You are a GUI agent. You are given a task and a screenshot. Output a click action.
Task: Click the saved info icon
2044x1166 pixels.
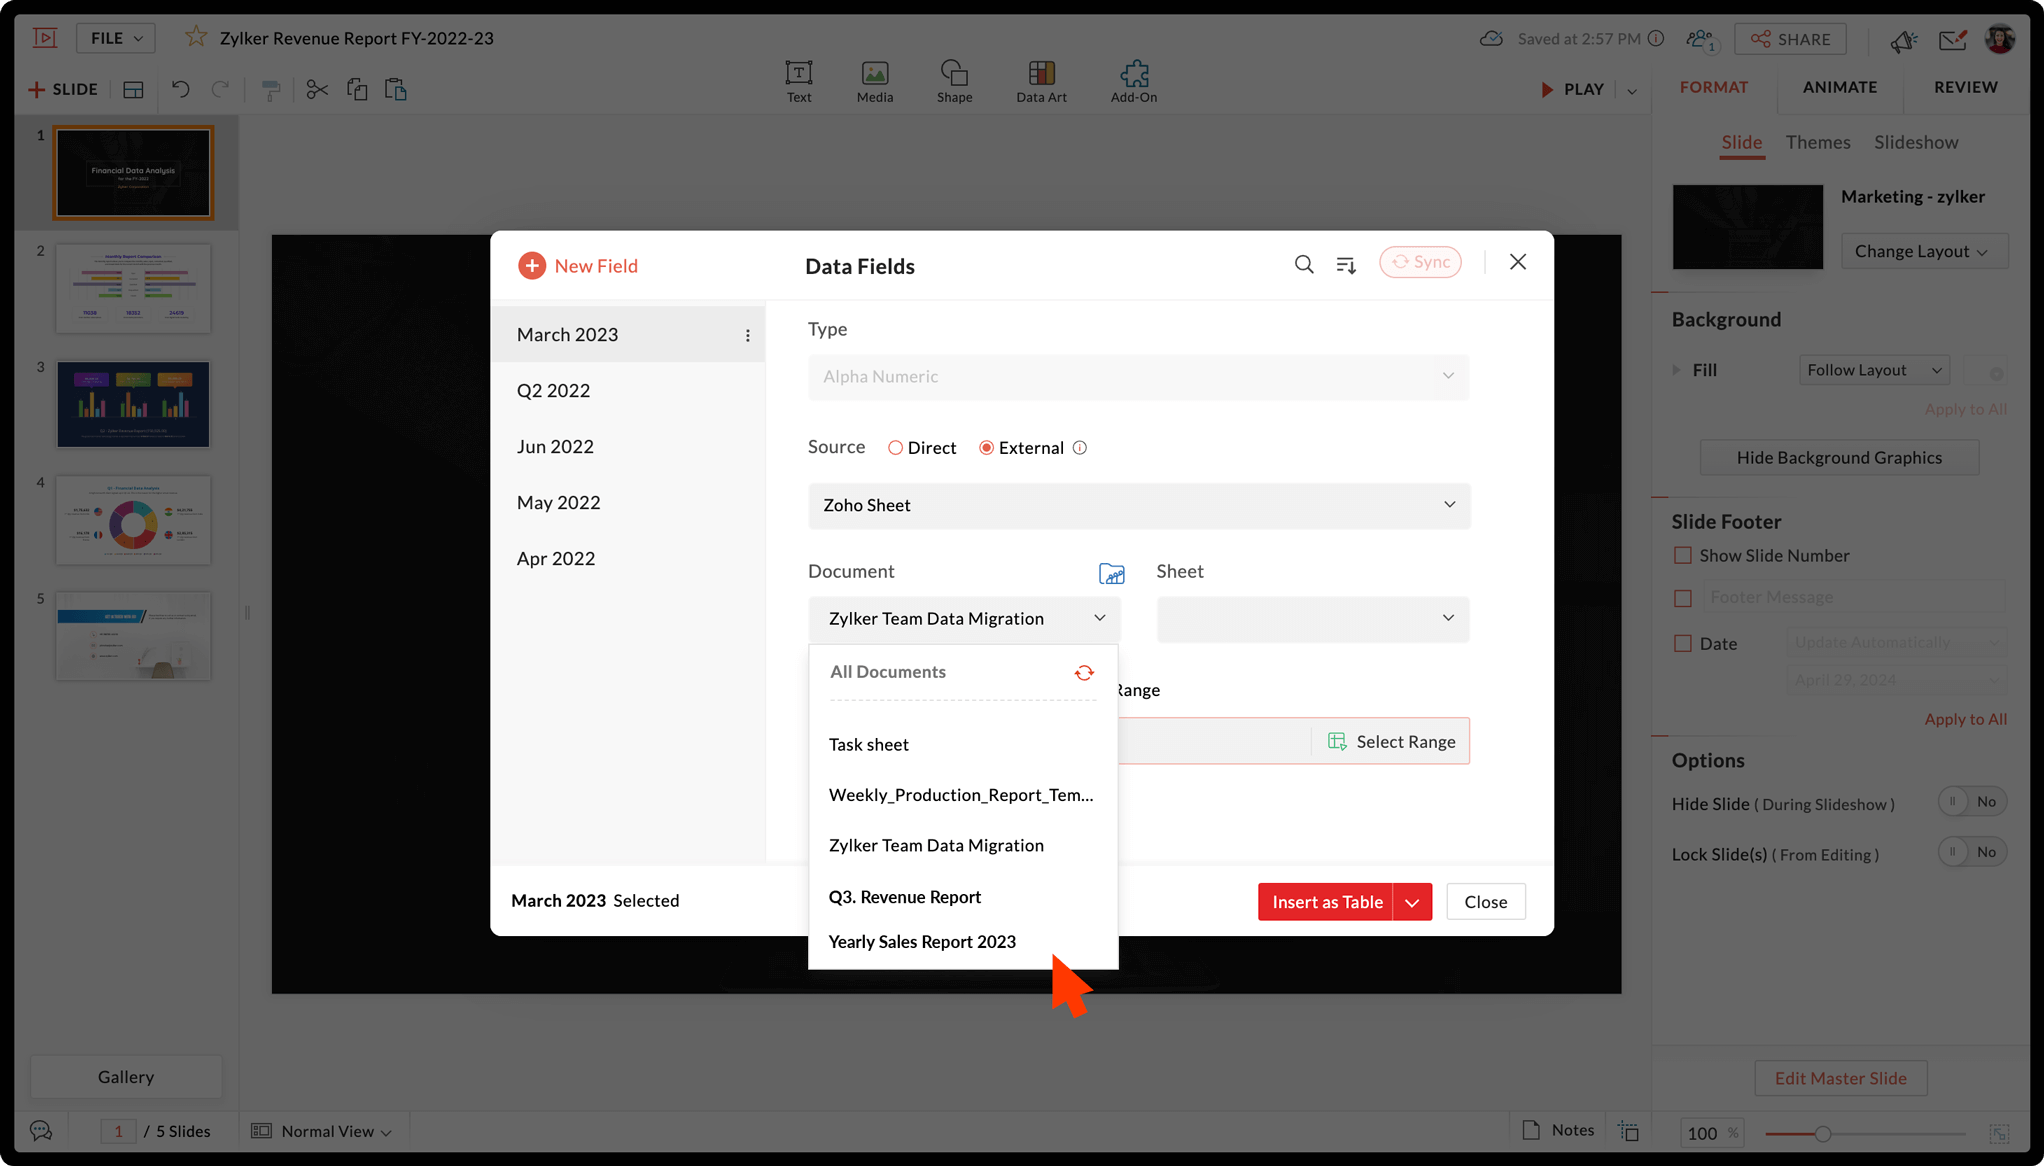point(1656,38)
